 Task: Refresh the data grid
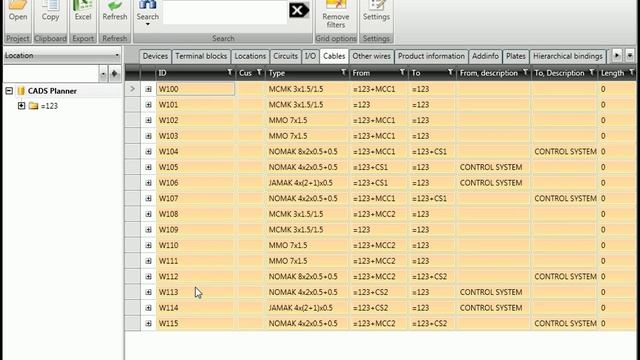pos(115,11)
